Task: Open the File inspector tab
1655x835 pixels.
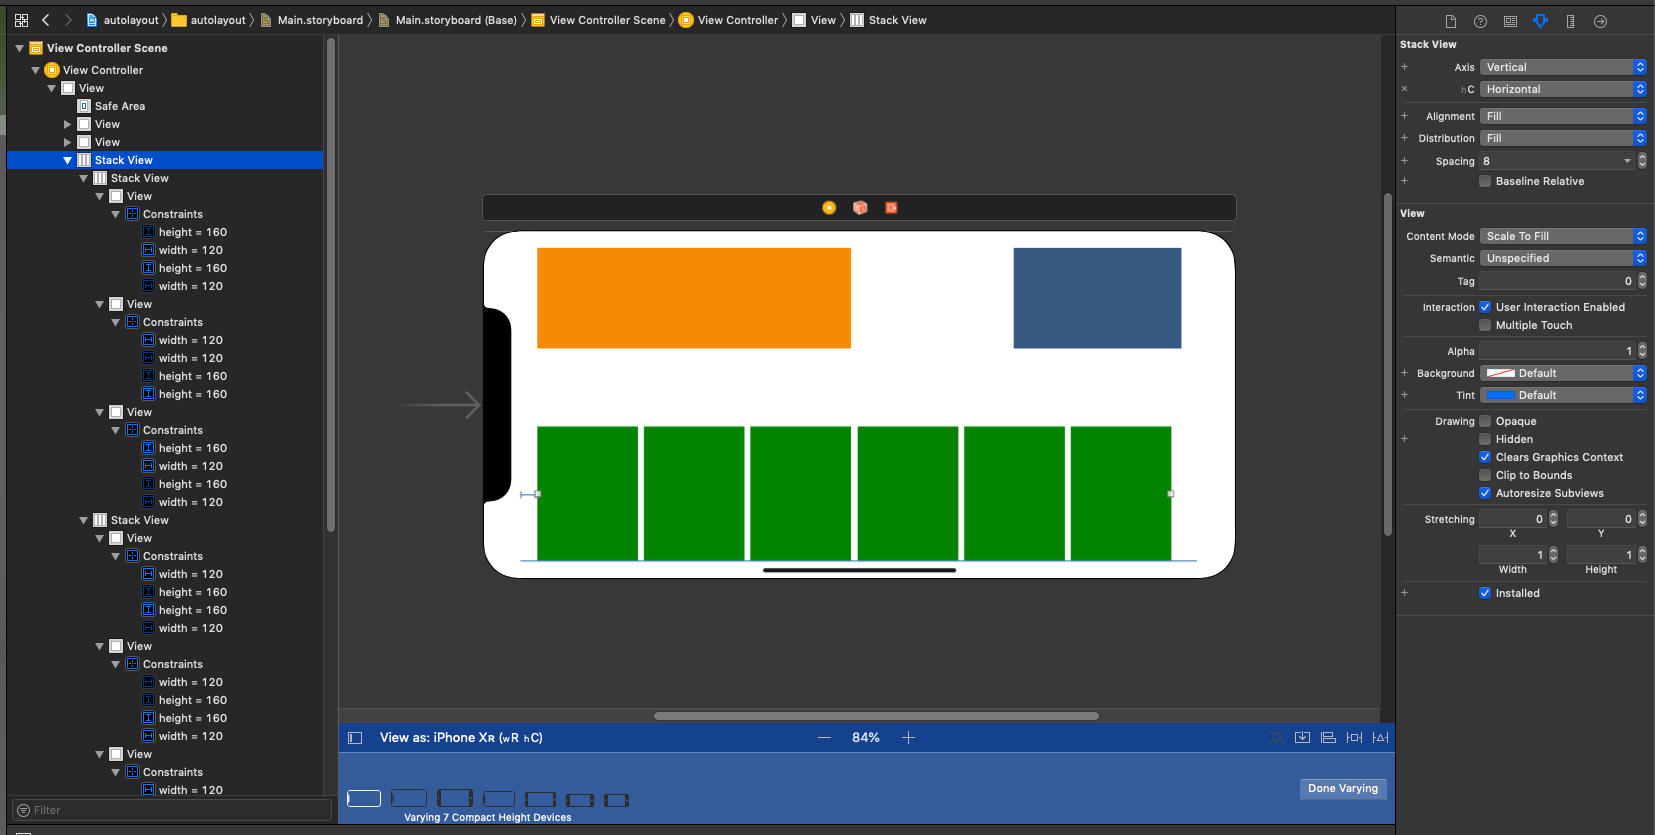Action: coord(1450,21)
